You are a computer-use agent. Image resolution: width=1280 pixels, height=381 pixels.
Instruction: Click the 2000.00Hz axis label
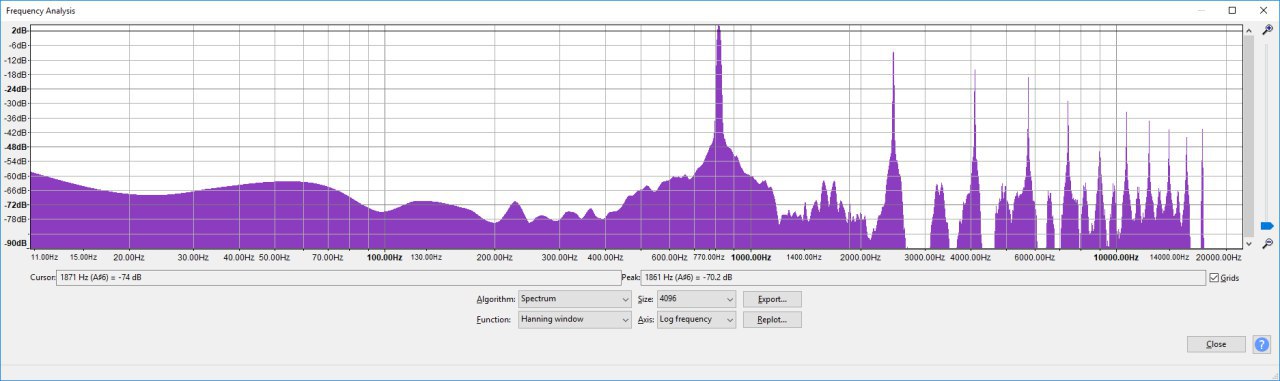click(861, 257)
